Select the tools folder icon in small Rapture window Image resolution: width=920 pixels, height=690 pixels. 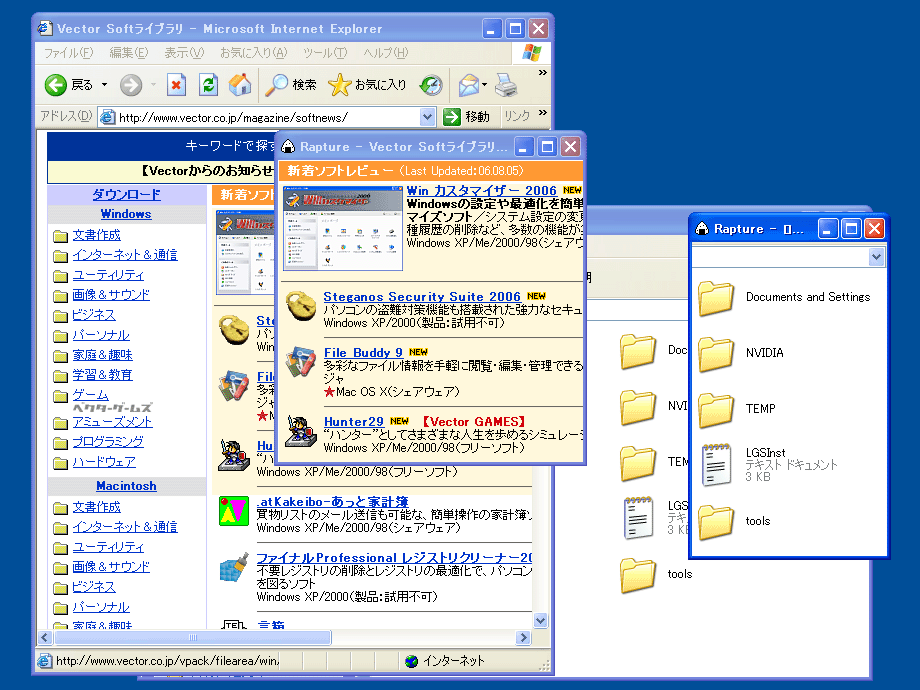coord(715,521)
